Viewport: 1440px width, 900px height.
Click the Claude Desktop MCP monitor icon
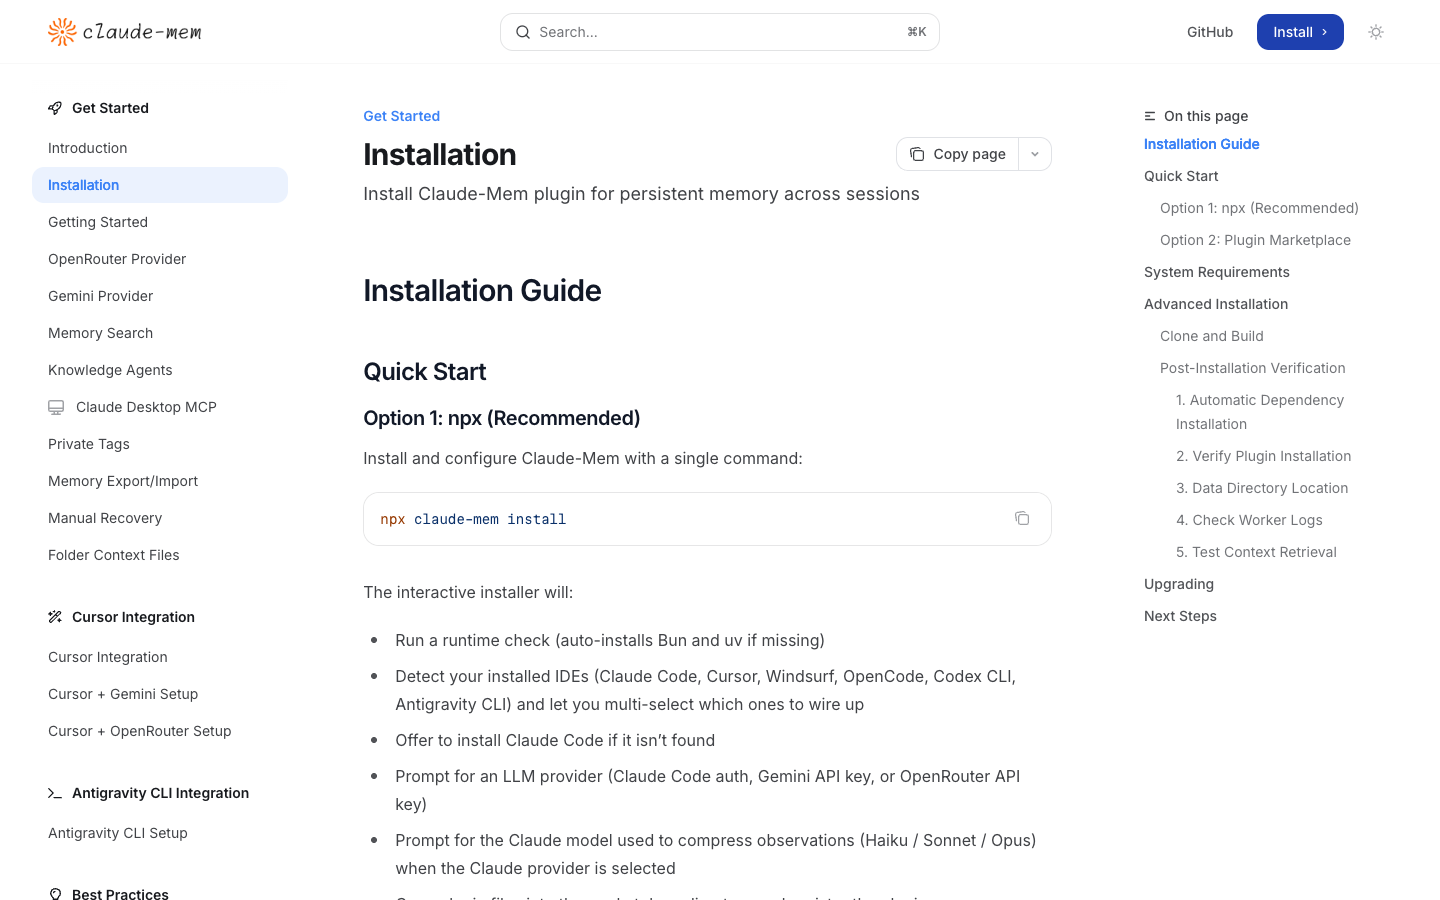[x=56, y=407]
